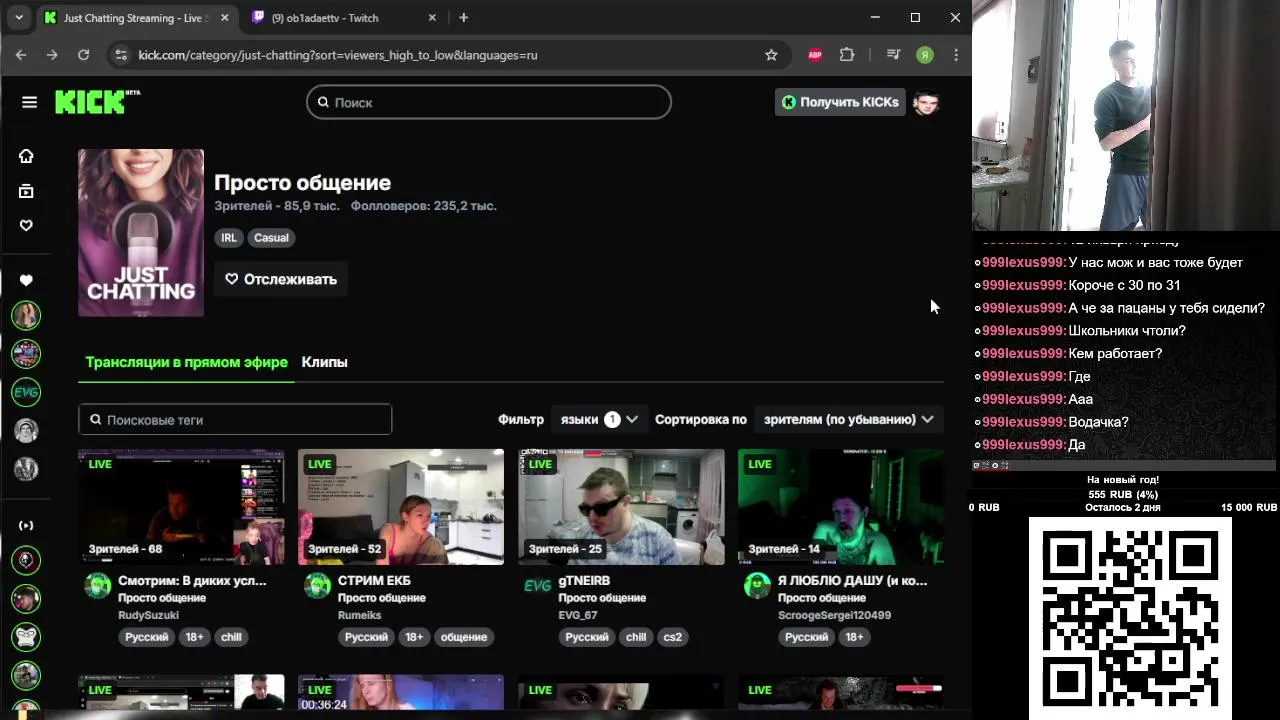Close the ob1adaettv Twitch tab

click(432, 18)
